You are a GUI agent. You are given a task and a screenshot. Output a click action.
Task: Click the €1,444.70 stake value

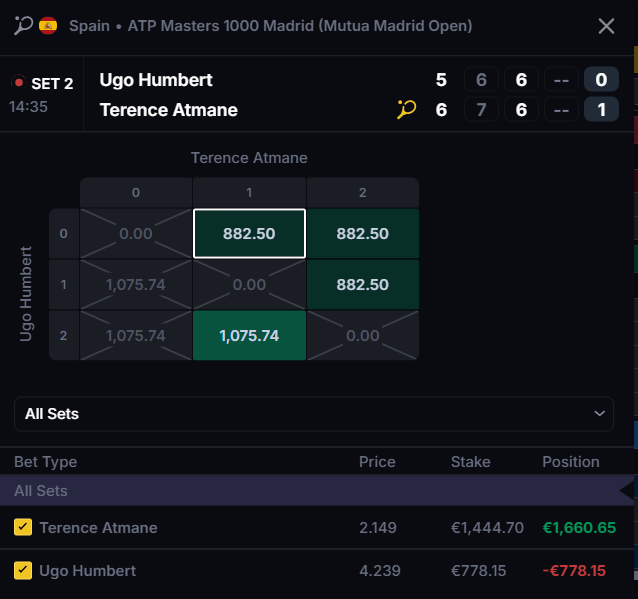(x=487, y=528)
